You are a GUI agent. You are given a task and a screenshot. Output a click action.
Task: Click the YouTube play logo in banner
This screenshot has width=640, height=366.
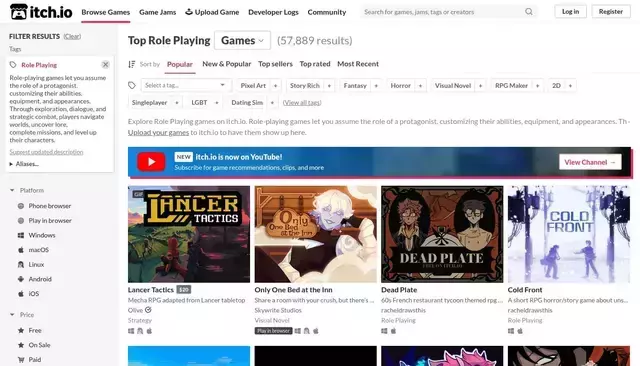pyautogui.click(x=151, y=162)
